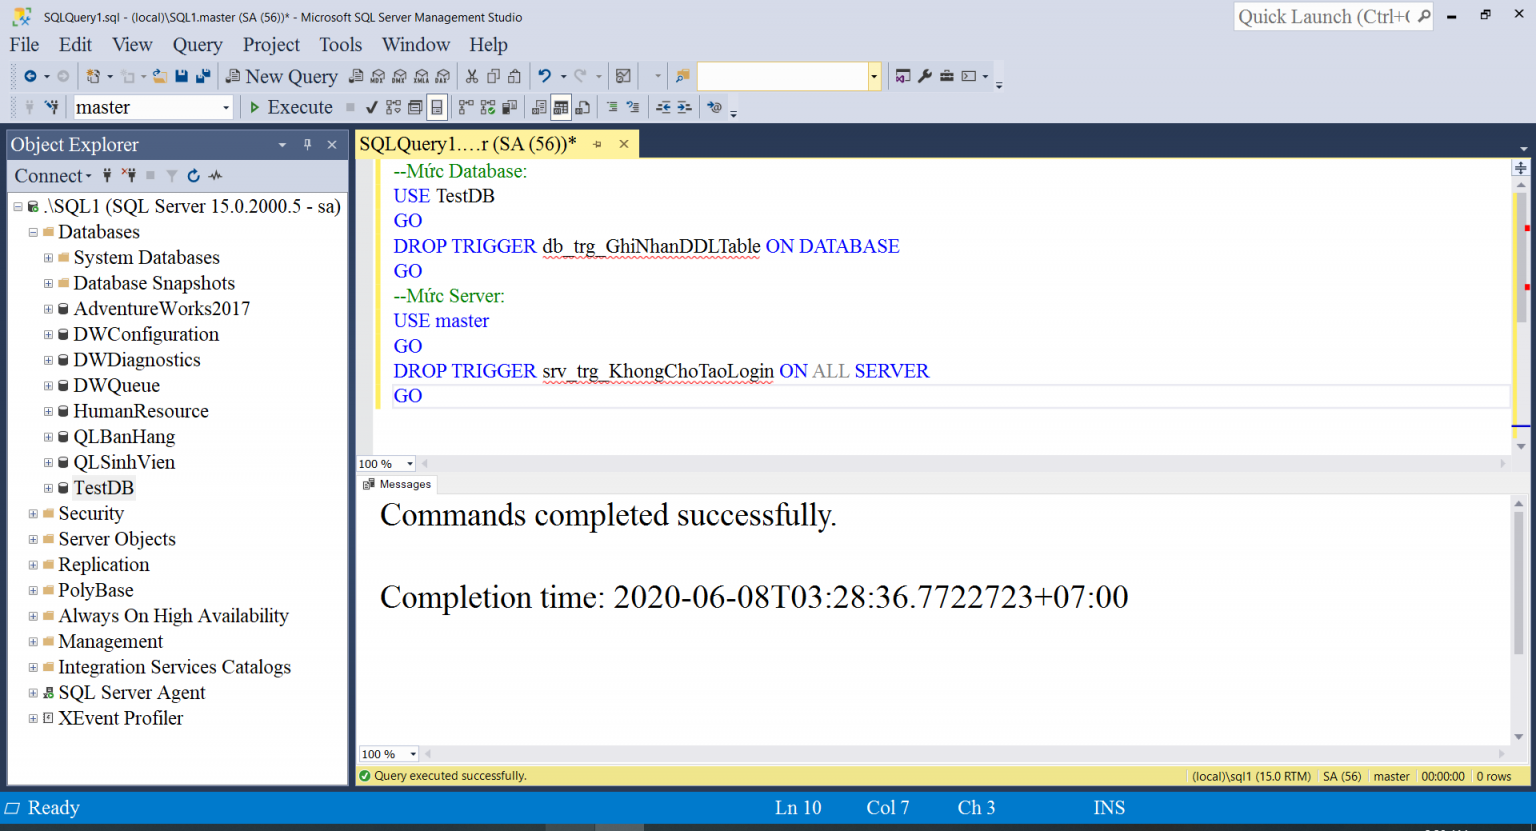The width and height of the screenshot is (1536, 831).
Task: Open the Activity Monitor from Object Explorer
Action: [215, 176]
